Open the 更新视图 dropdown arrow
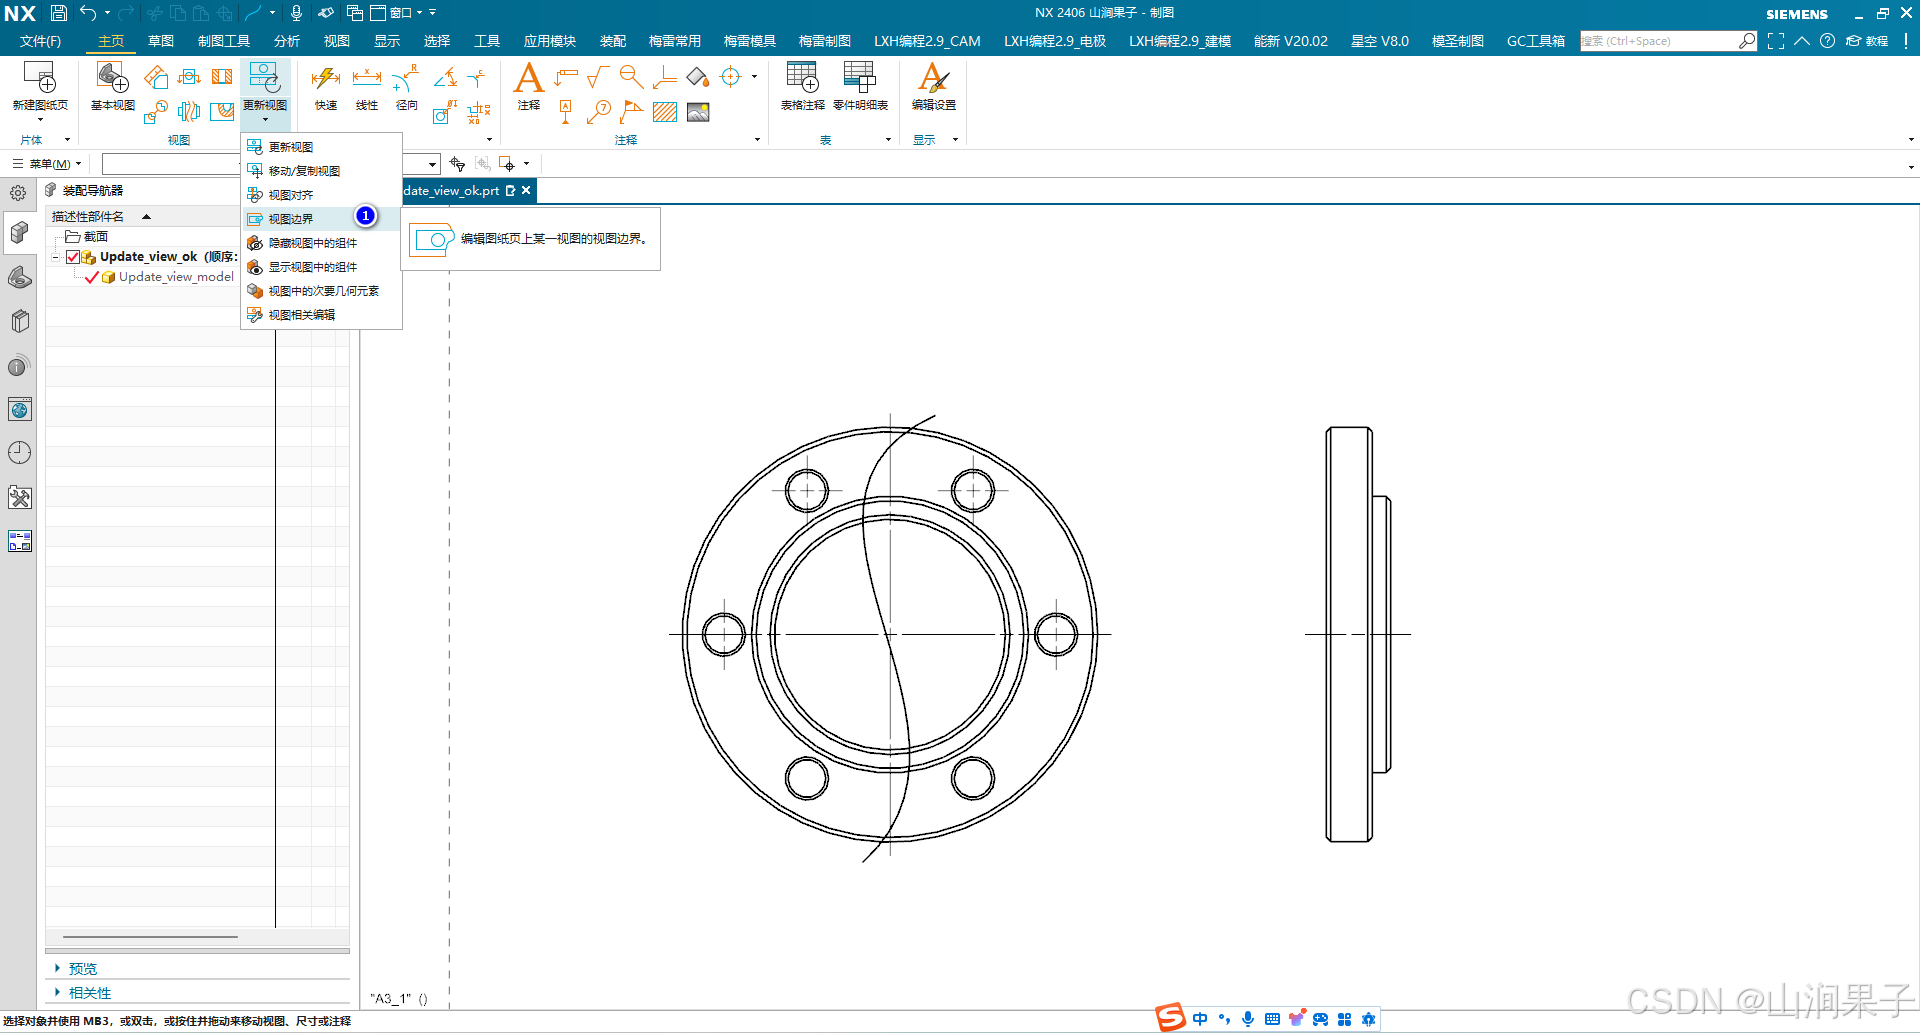 point(265,120)
